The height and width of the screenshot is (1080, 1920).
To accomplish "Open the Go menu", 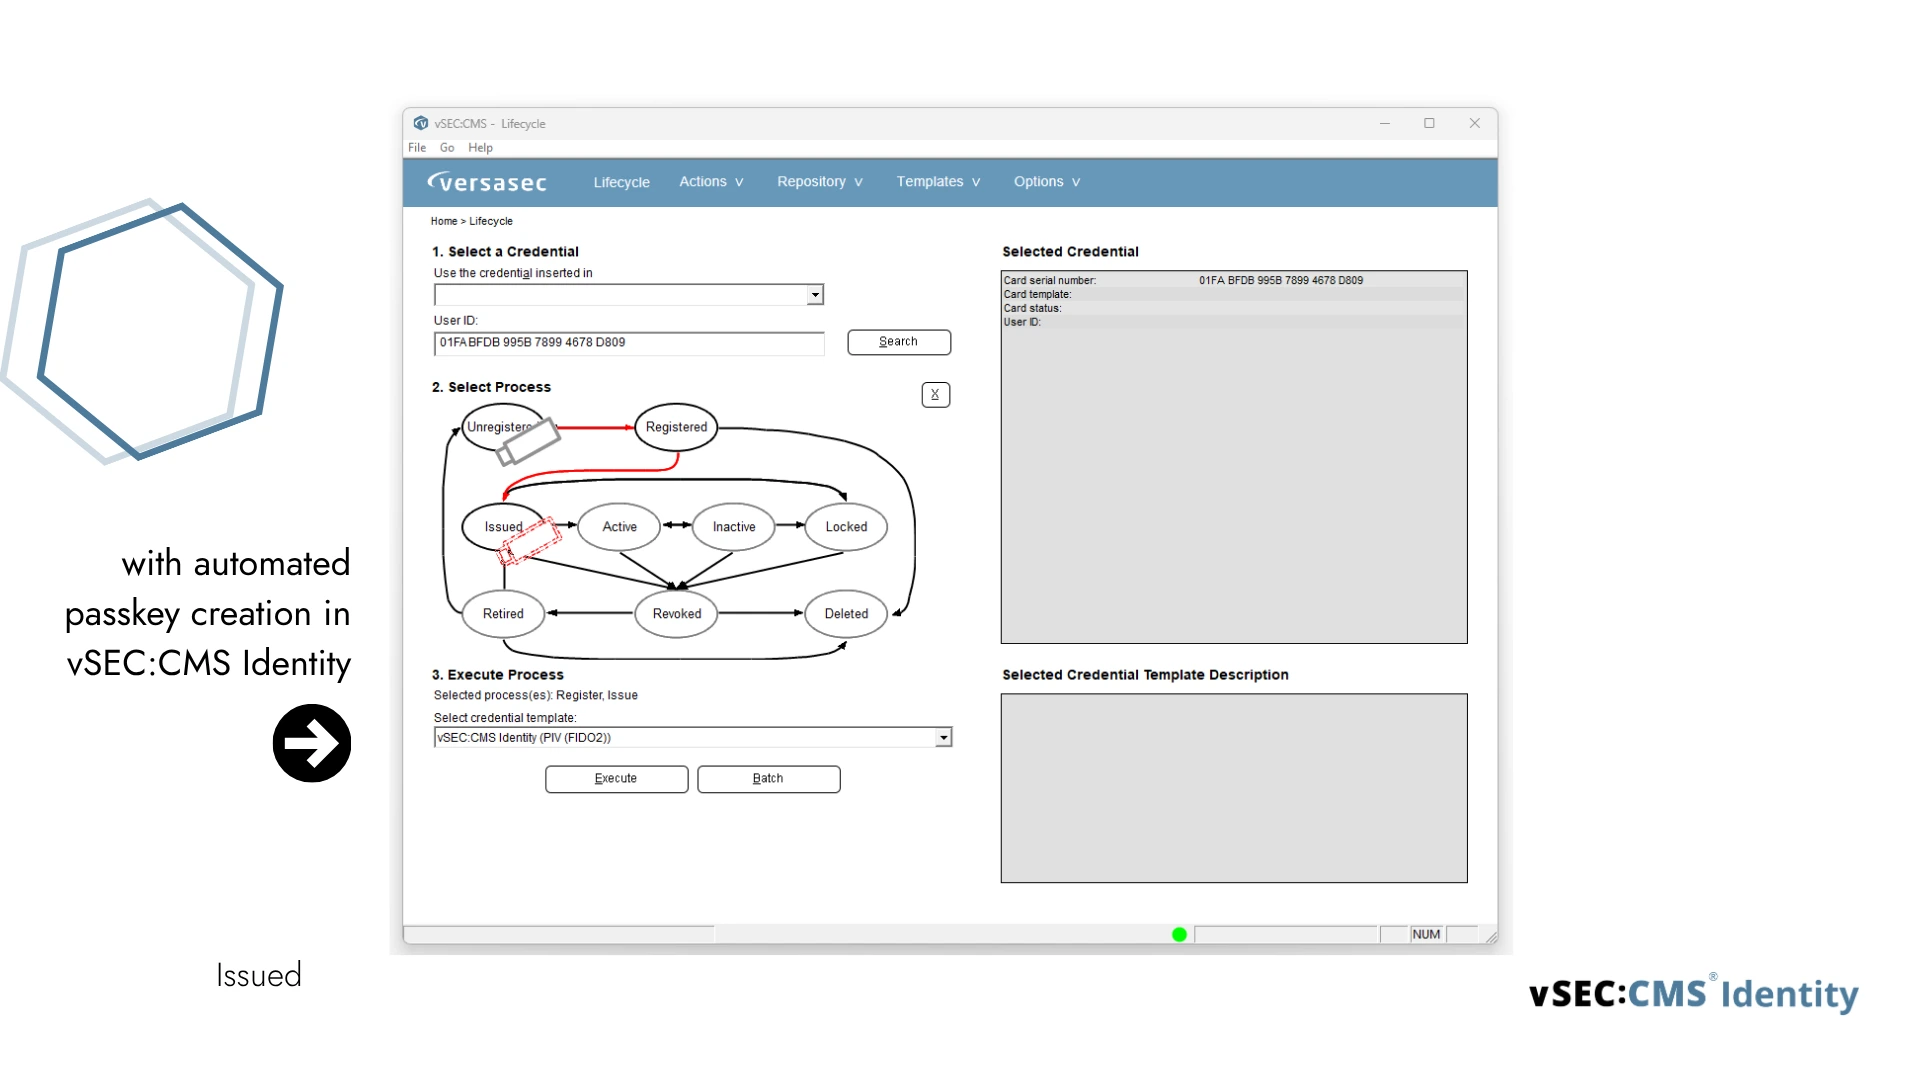I will 447,148.
